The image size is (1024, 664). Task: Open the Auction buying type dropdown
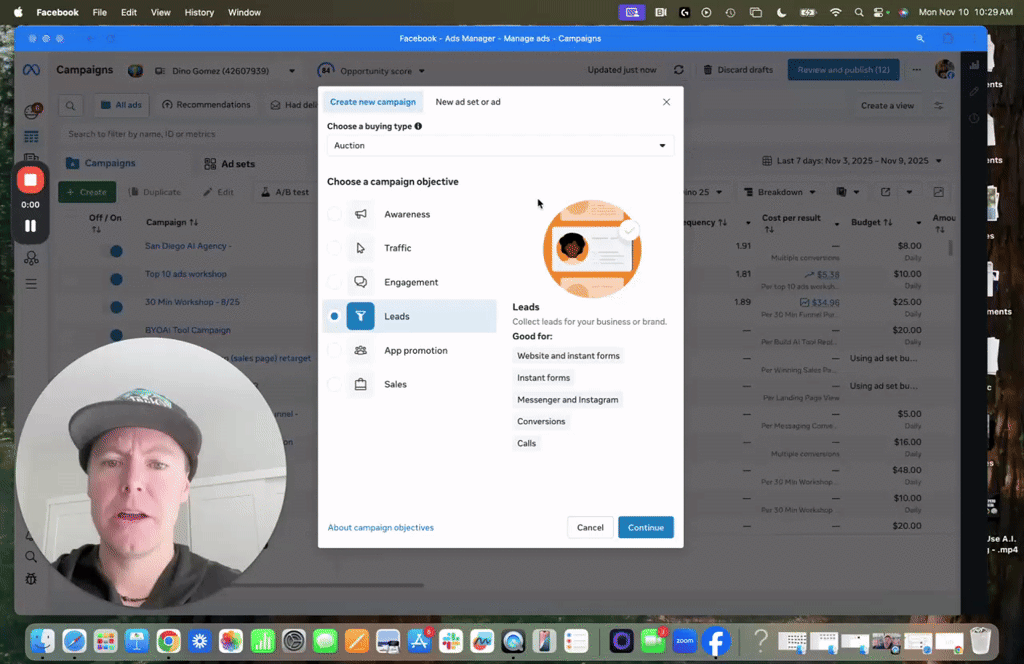500,146
